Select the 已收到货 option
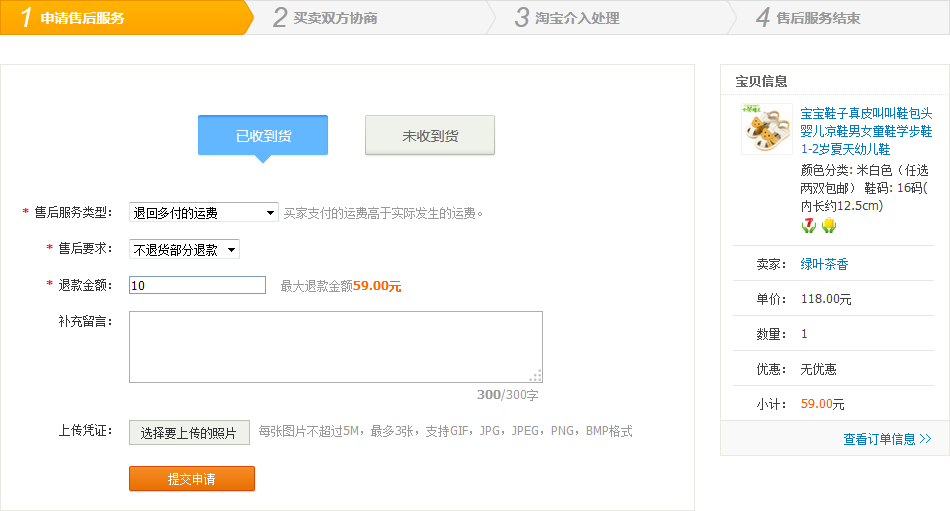950x511 pixels. (263, 135)
